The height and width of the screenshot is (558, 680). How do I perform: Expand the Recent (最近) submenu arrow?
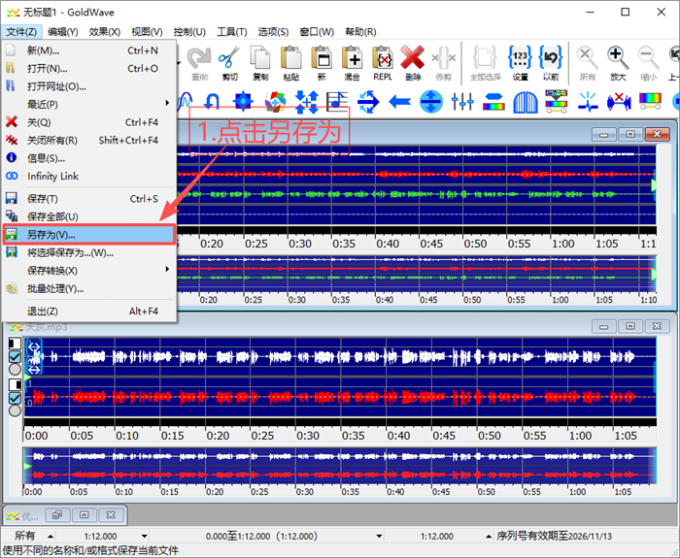pos(167,103)
